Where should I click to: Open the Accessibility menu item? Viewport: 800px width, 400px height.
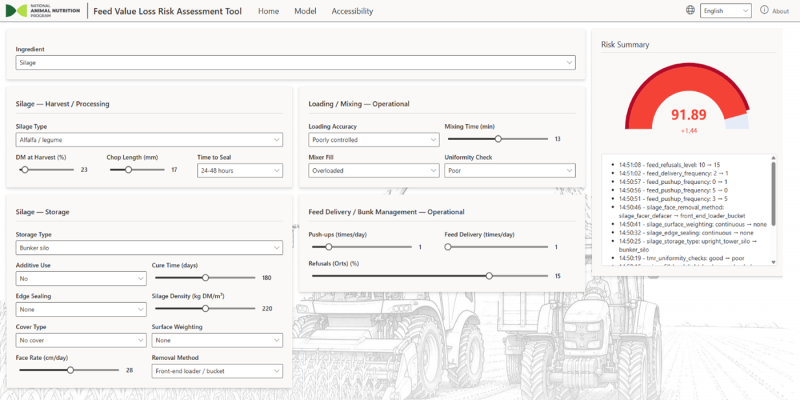[x=352, y=11]
